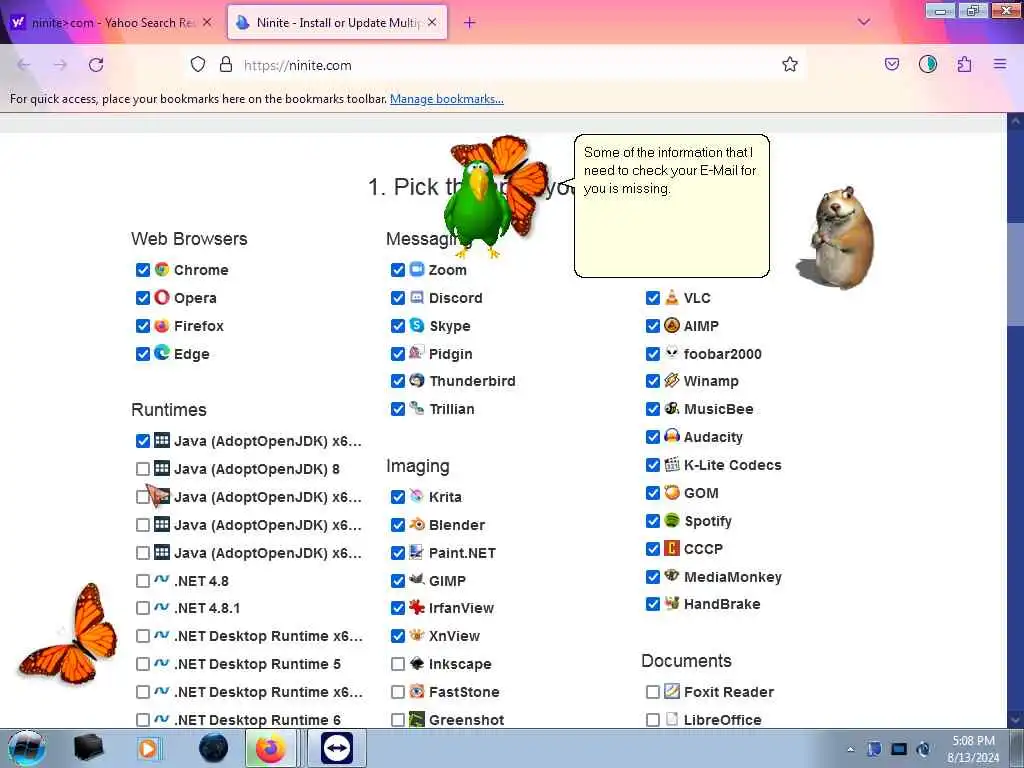Image resolution: width=1024 pixels, height=768 pixels.
Task: Check the FastStone checkbox
Action: tap(398, 692)
